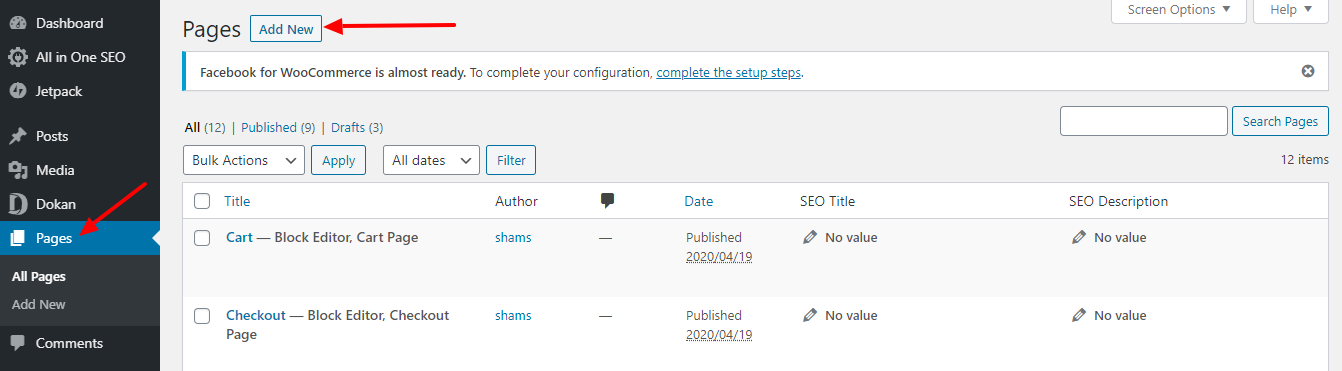Sort by the comments bubble column icon
This screenshot has width=1342, height=371.
(607, 201)
